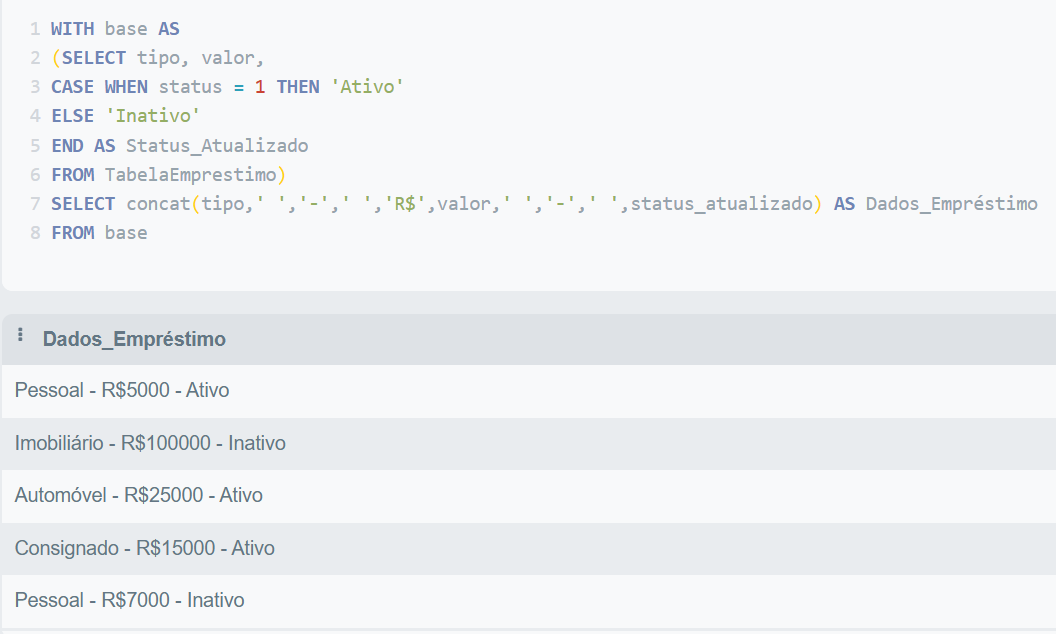Click 'FROM base' on the last line
This screenshot has height=634, width=1056.
pyautogui.click(x=99, y=233)
